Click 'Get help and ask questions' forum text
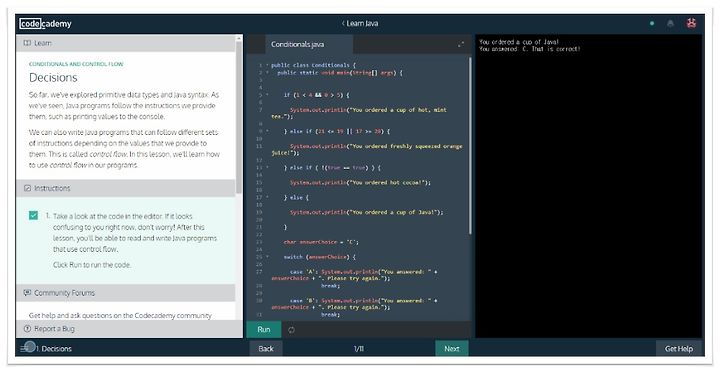Screen dimensions: 720x371 [x=120, y=316]
